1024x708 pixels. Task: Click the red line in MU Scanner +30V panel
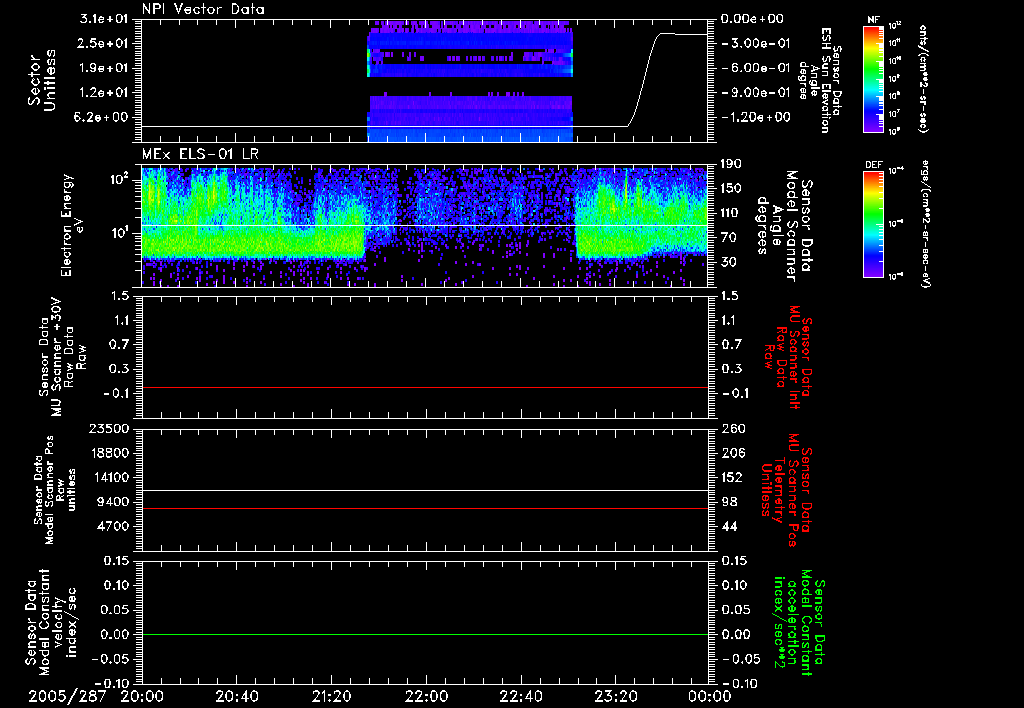coord(424,387)
